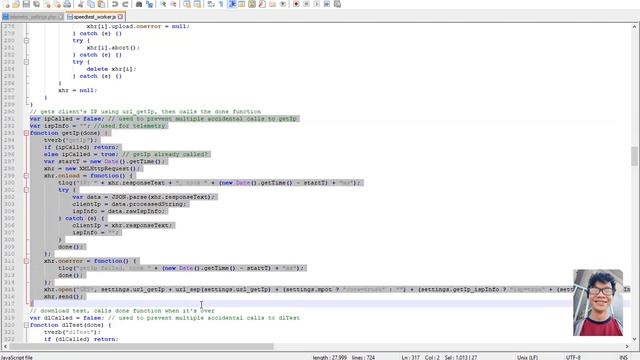Save the recorded macro icon
640x360 pixels.
(x=337, y=4)
